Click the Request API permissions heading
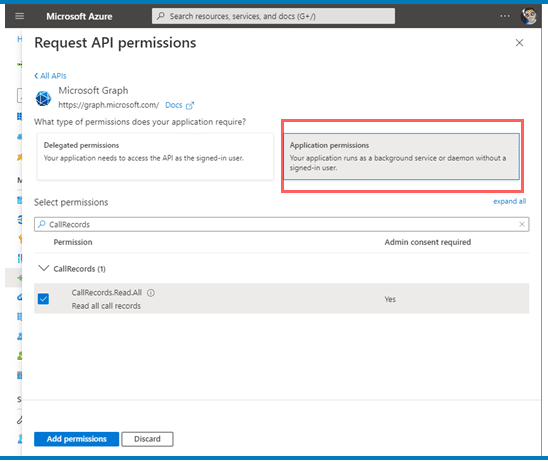 pyautogui.click(x=115, y=43)
